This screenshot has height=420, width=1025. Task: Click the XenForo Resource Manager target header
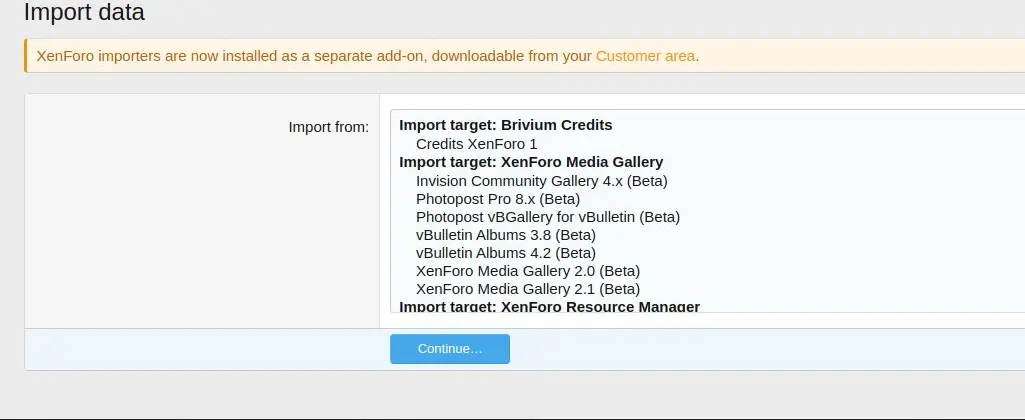tap(549, 306)
